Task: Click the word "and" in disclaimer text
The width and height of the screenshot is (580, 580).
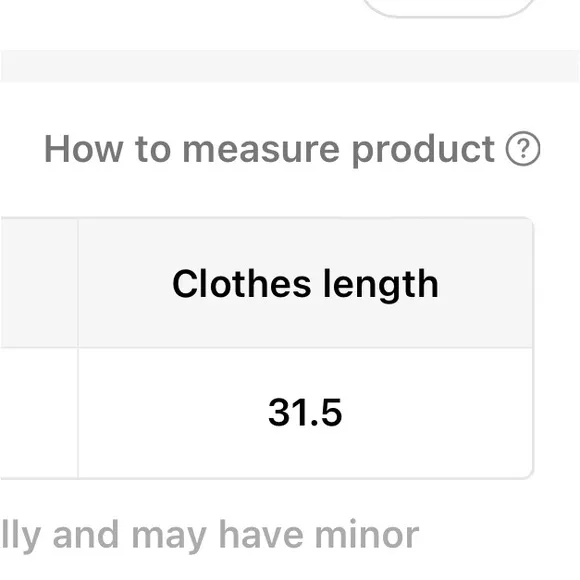Action: 86,535
